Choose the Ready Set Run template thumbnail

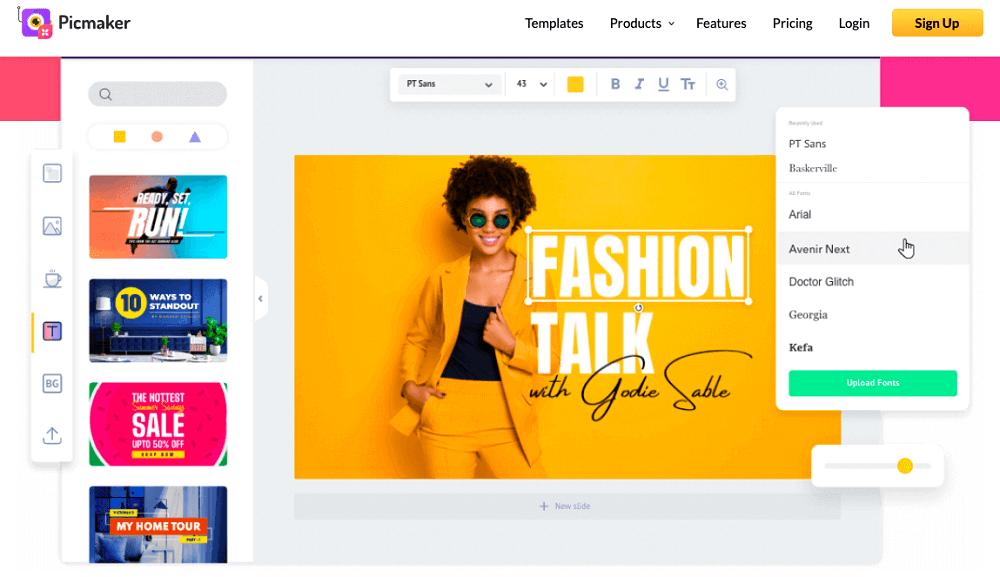[x=158, y=217]
